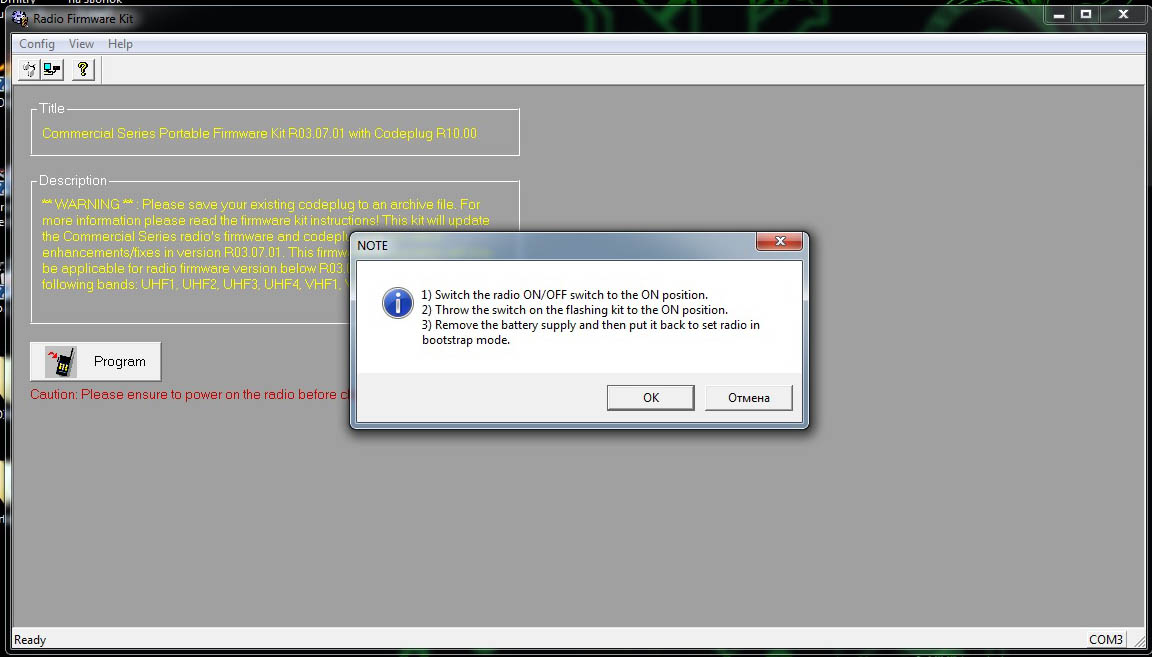Confirm the NOTE dialog with OK
Image resolution: width=1152 pixels, height=657 pixels.
pos(651,398)
